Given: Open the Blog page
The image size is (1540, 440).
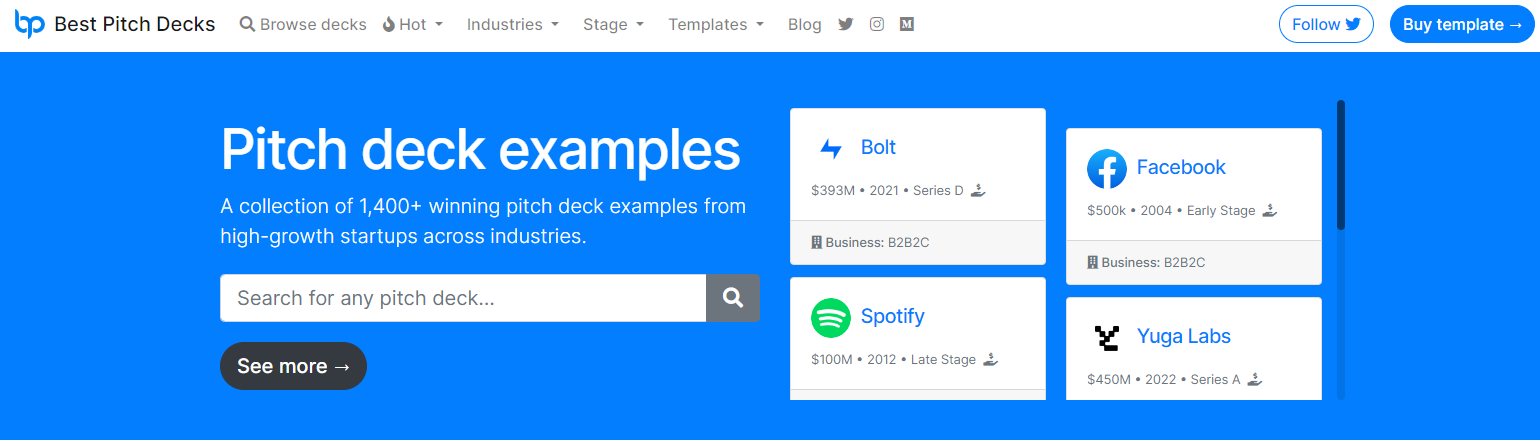Looking at the screenshot, I should click(804, 24).
